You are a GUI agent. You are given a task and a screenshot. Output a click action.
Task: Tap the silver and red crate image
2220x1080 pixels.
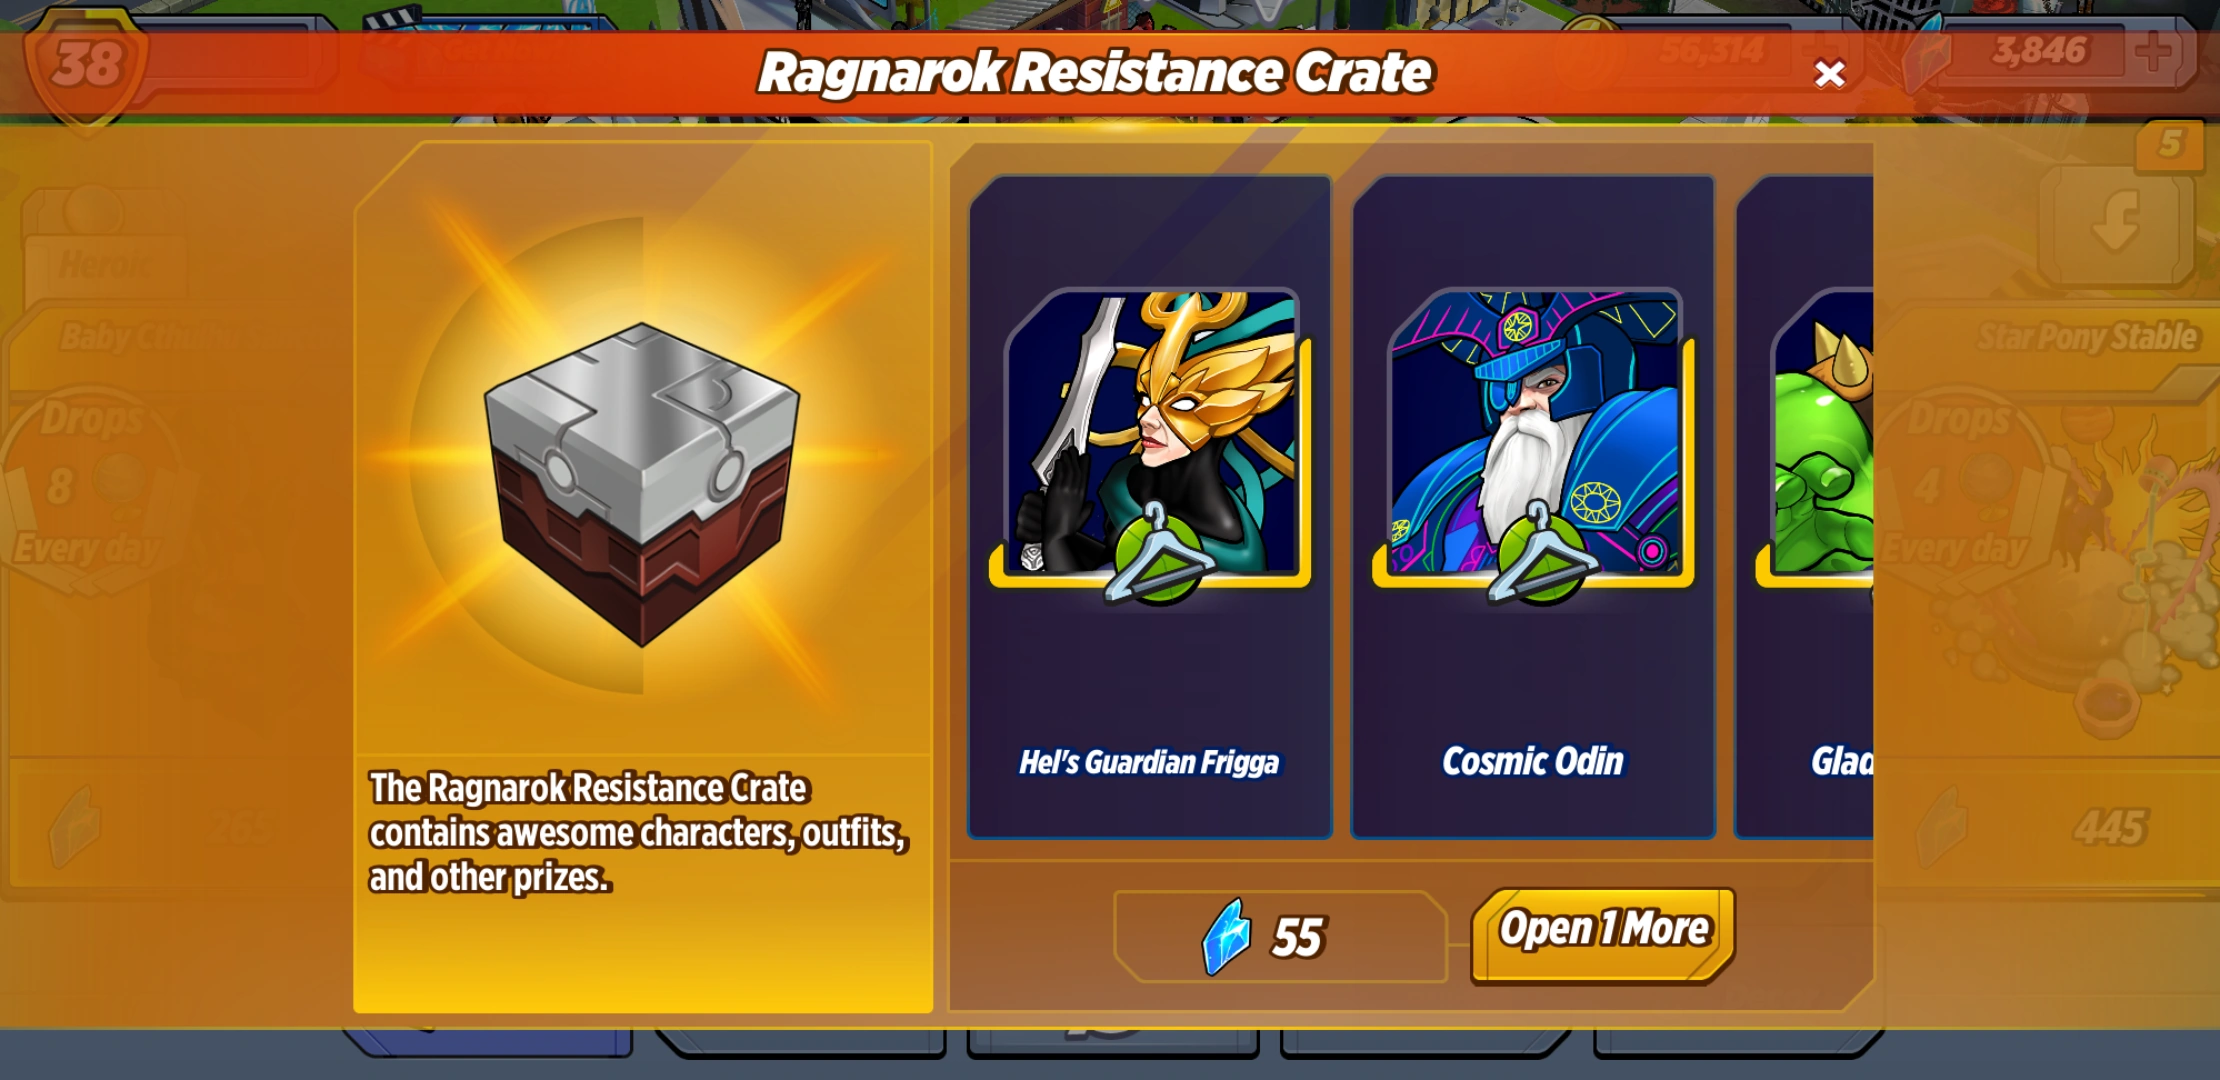pos(642,482)
